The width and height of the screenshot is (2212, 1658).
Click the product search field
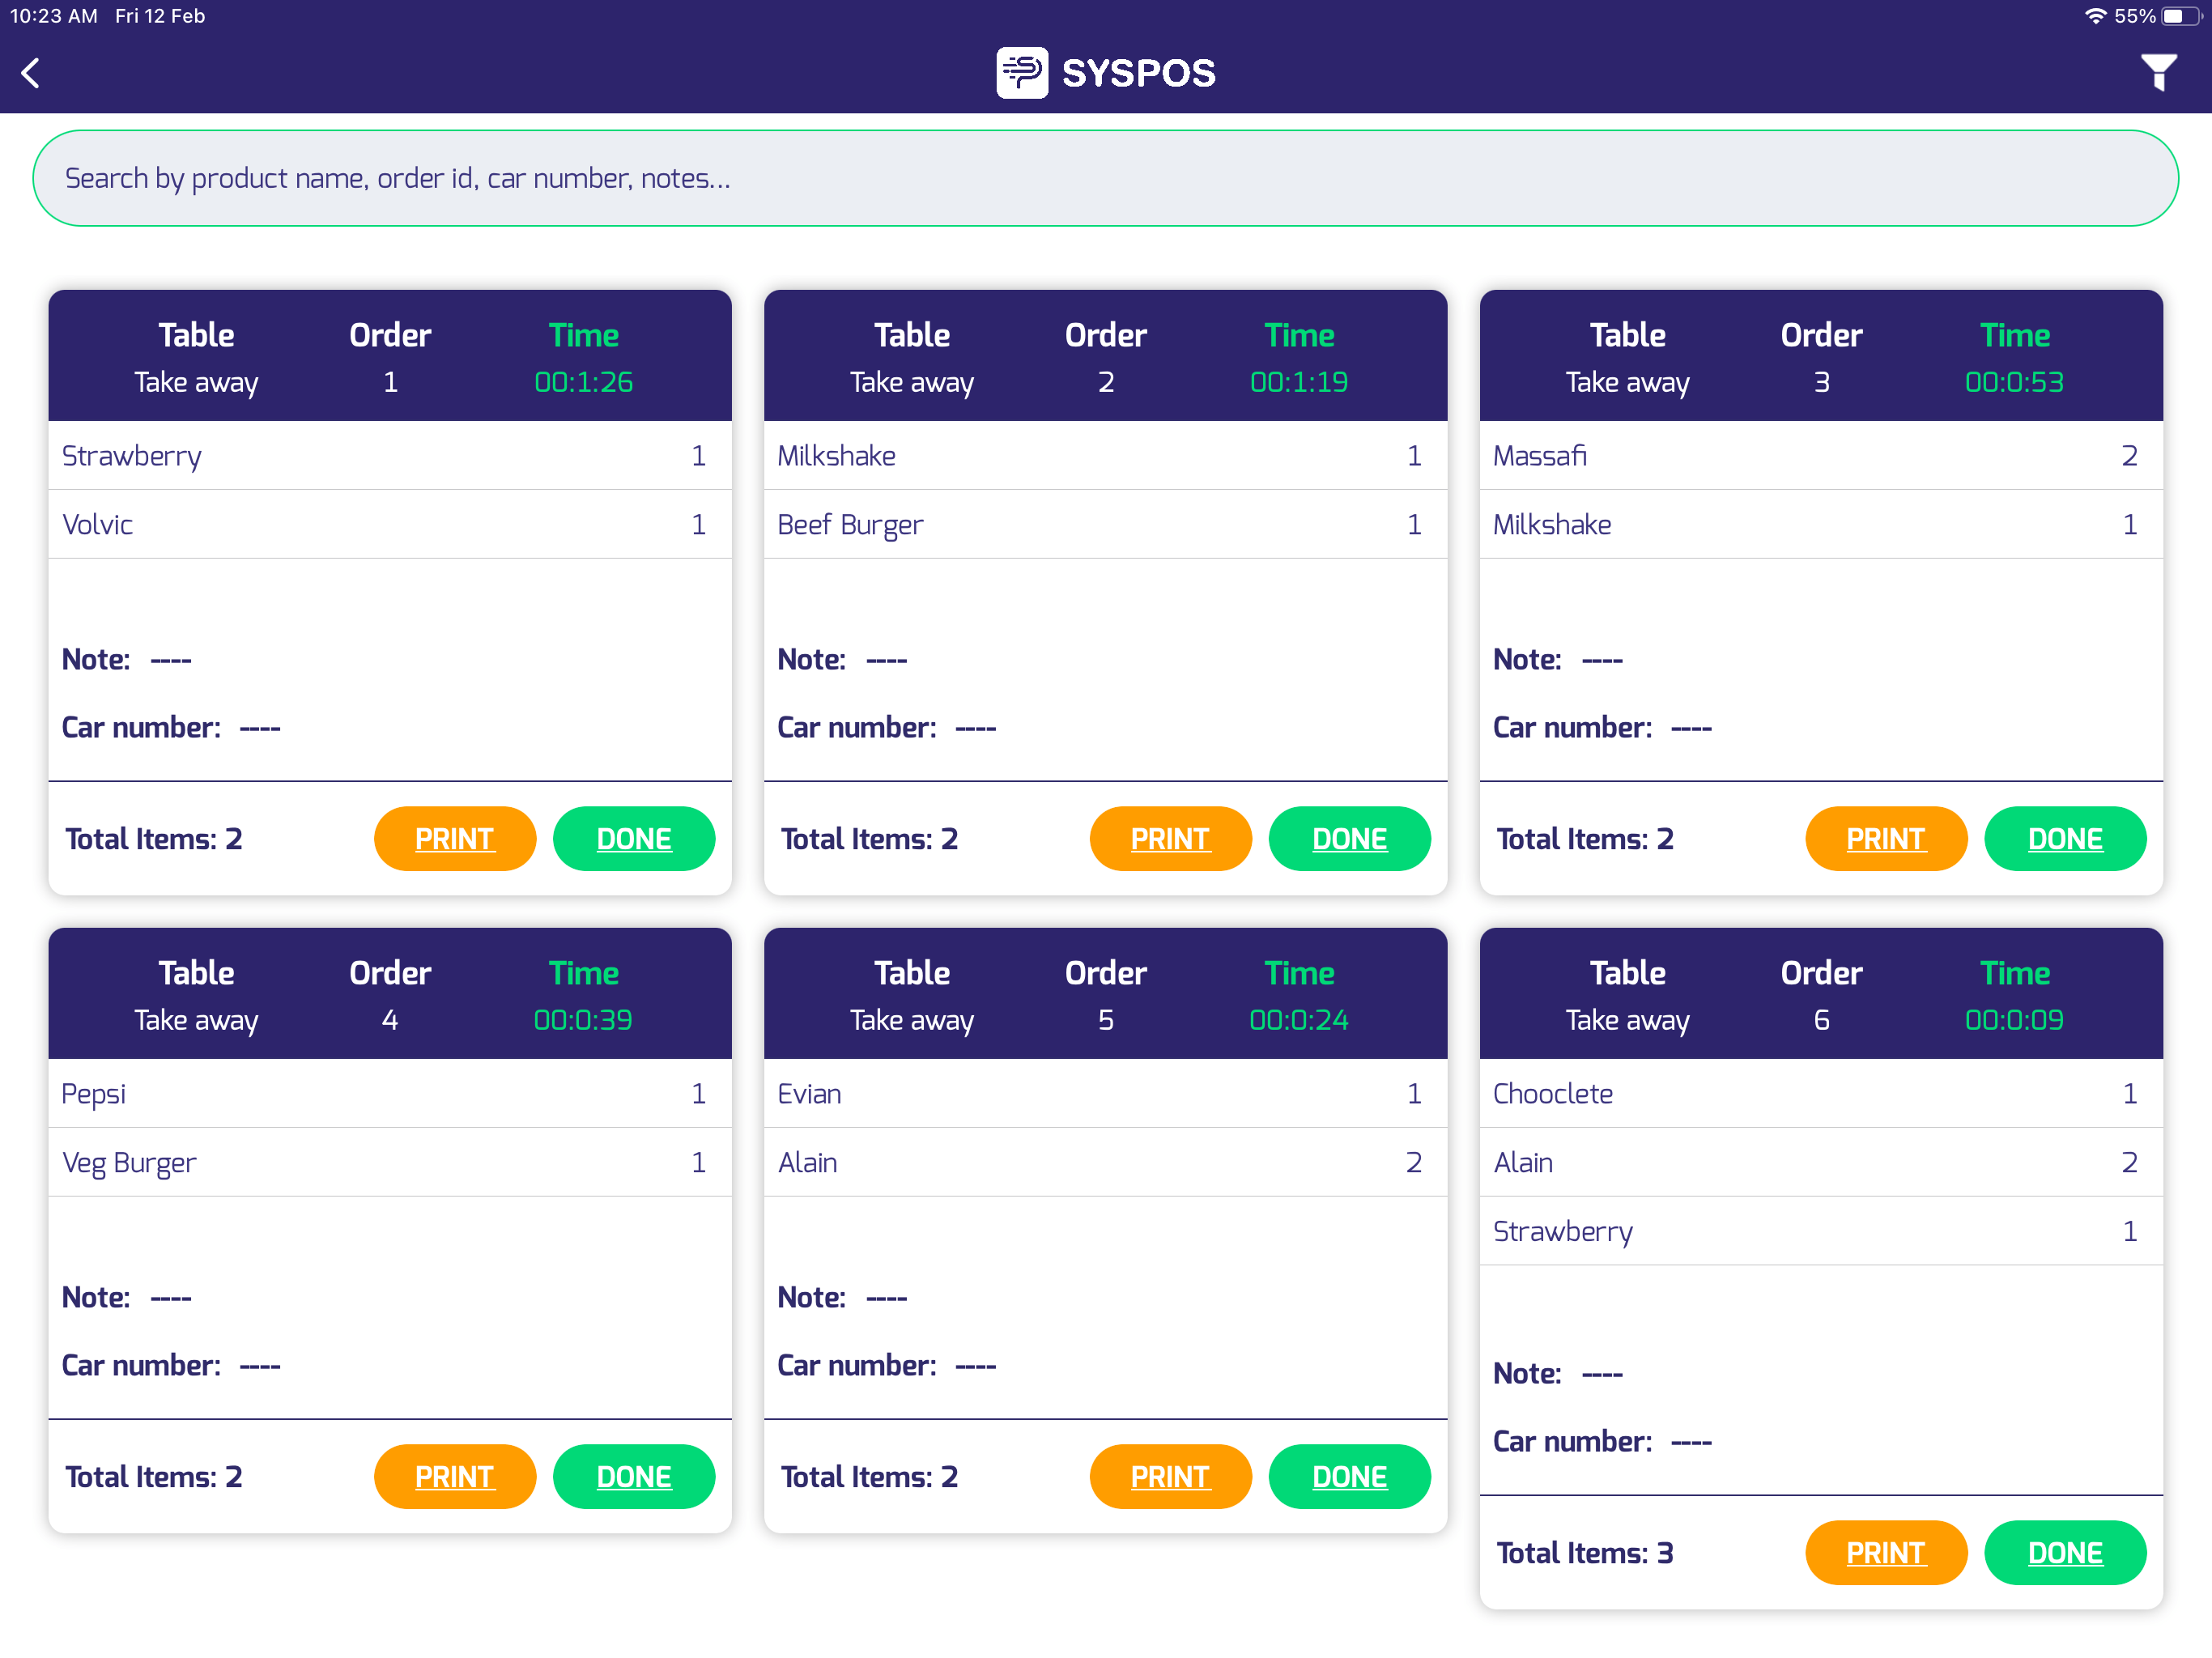[1105, 178]
